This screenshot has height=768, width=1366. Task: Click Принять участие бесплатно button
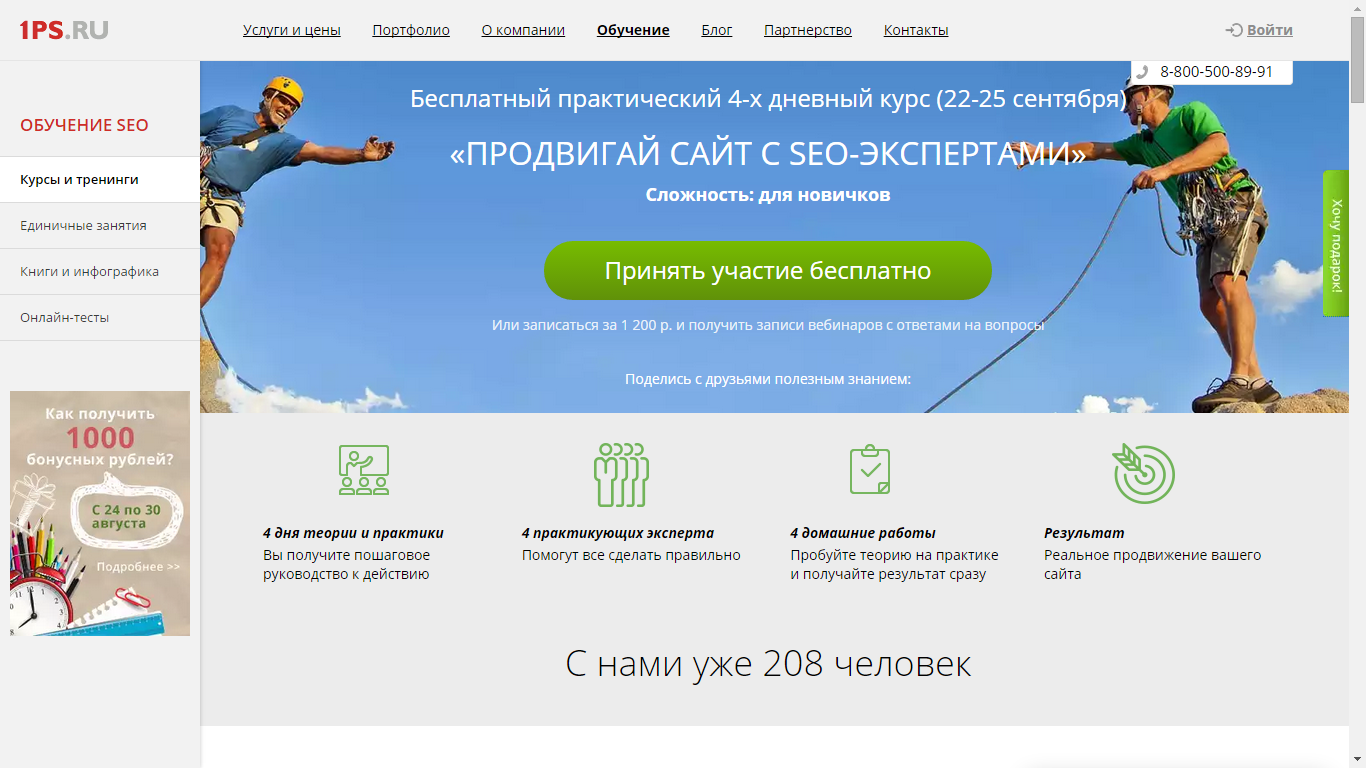[x=768, y=271]
